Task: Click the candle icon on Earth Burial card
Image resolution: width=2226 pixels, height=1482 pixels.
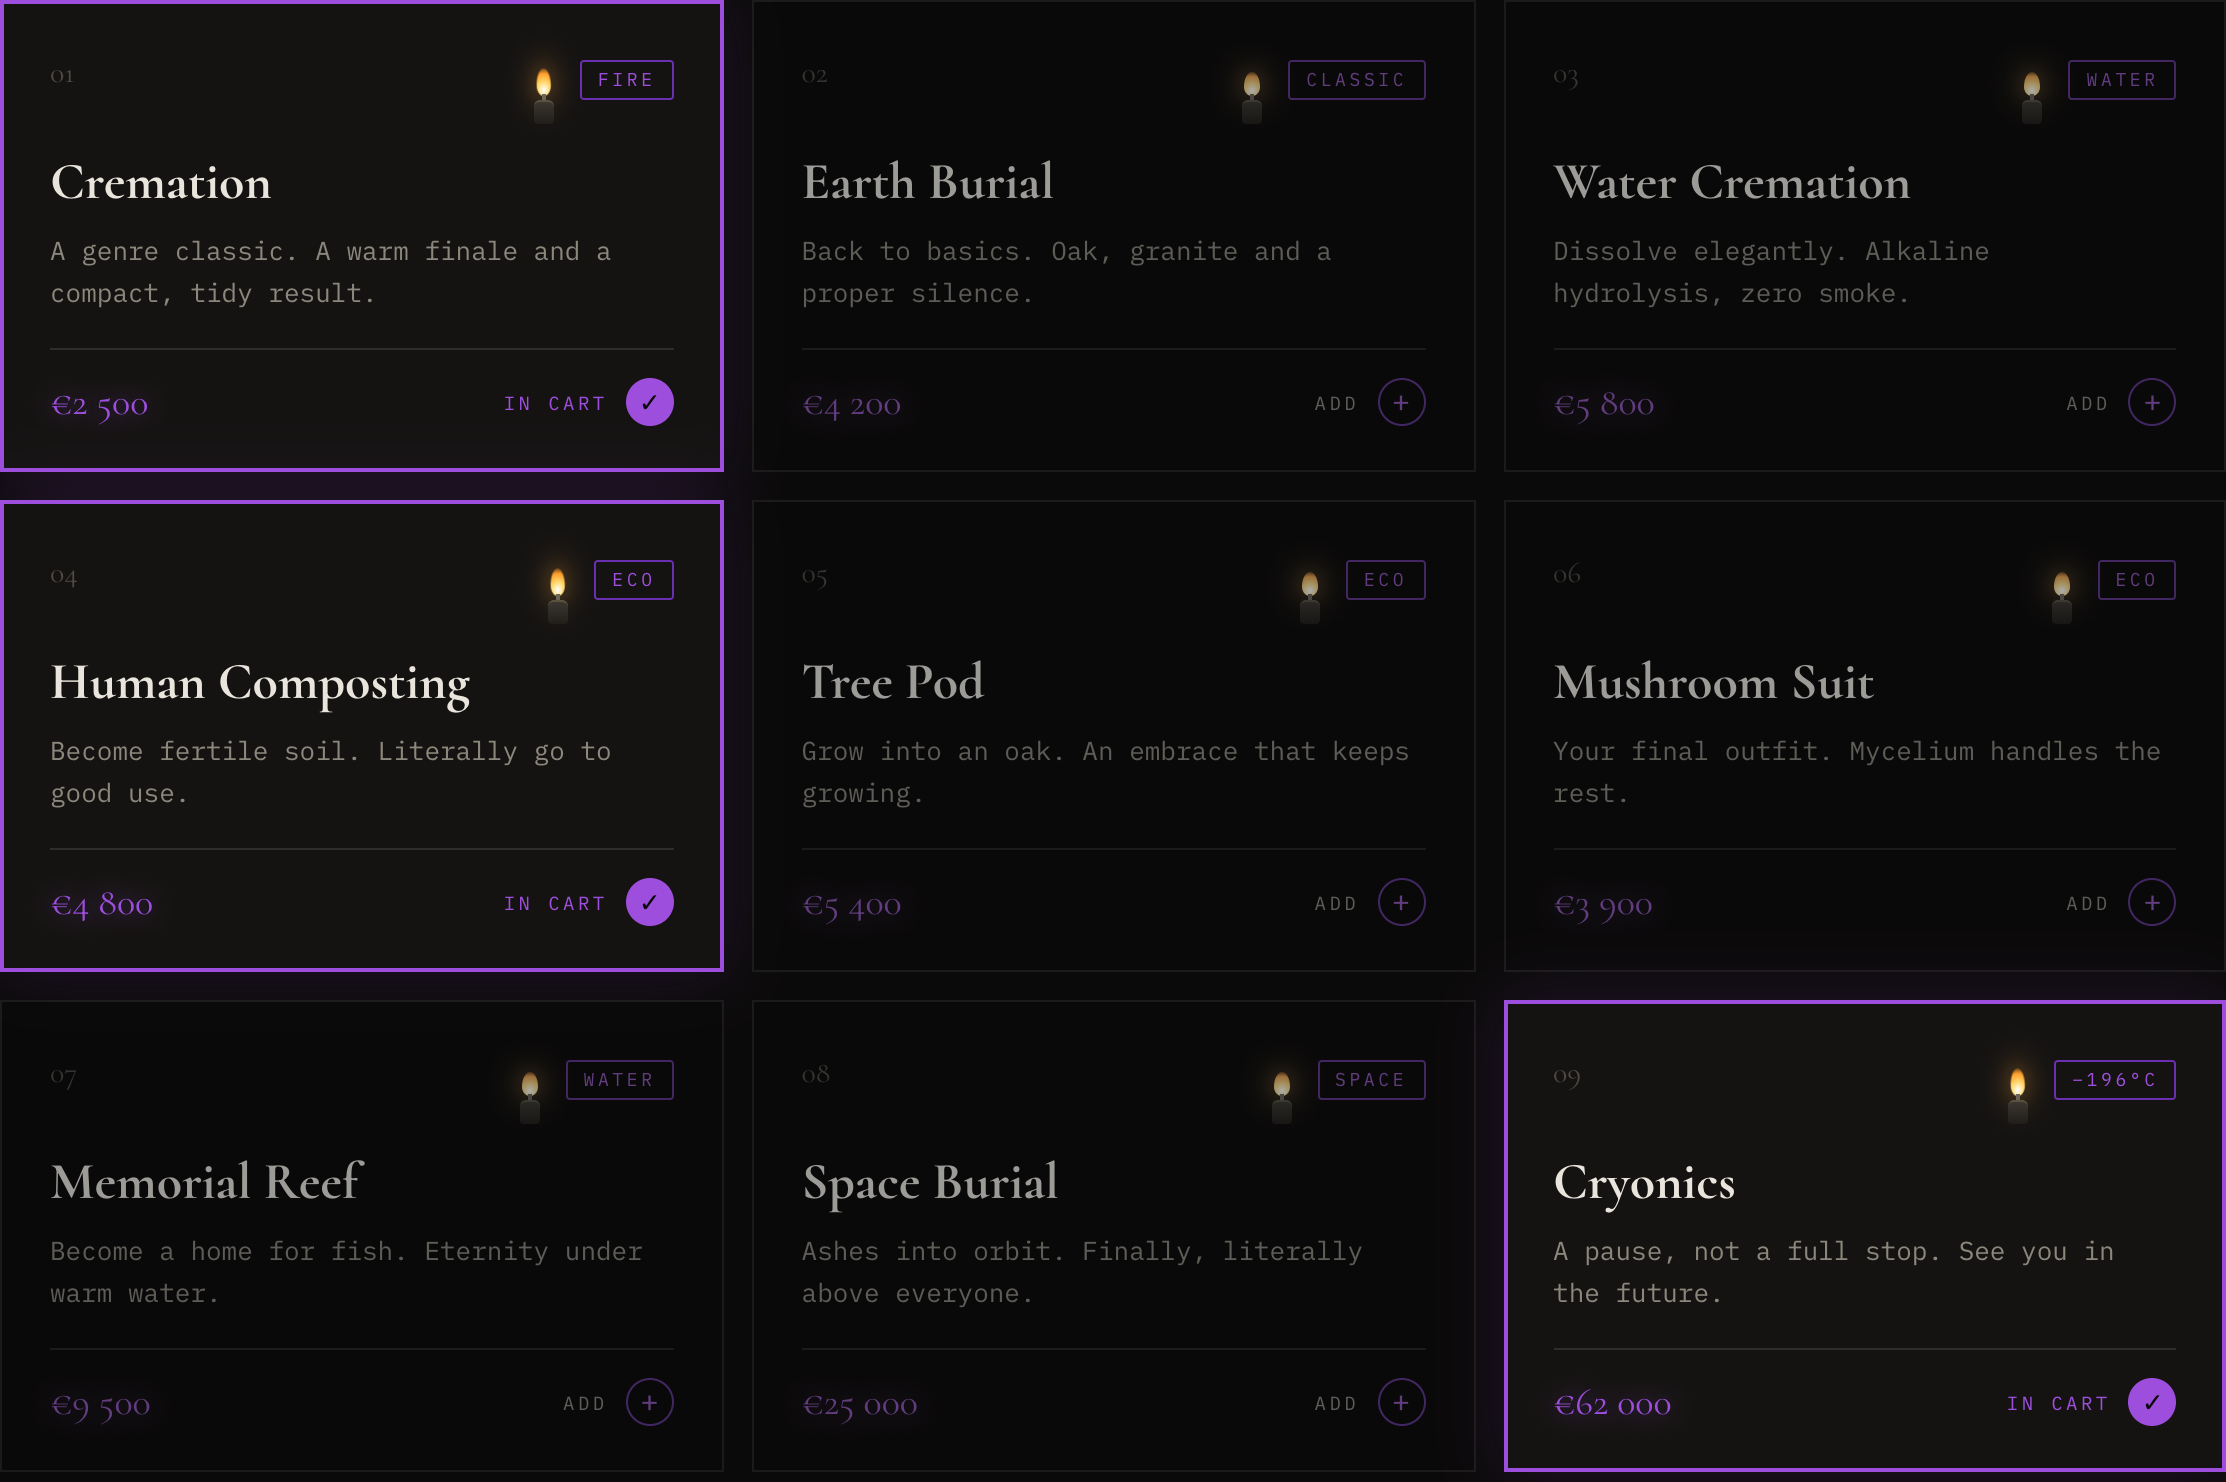Action: point(1252,97)
